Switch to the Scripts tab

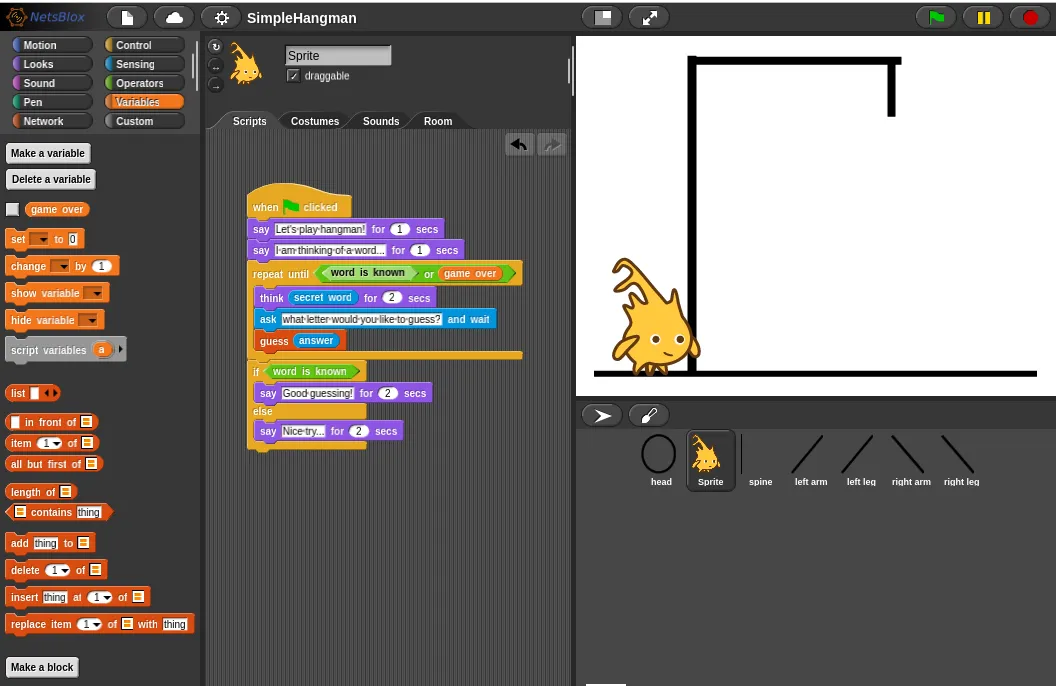[249, 121]
